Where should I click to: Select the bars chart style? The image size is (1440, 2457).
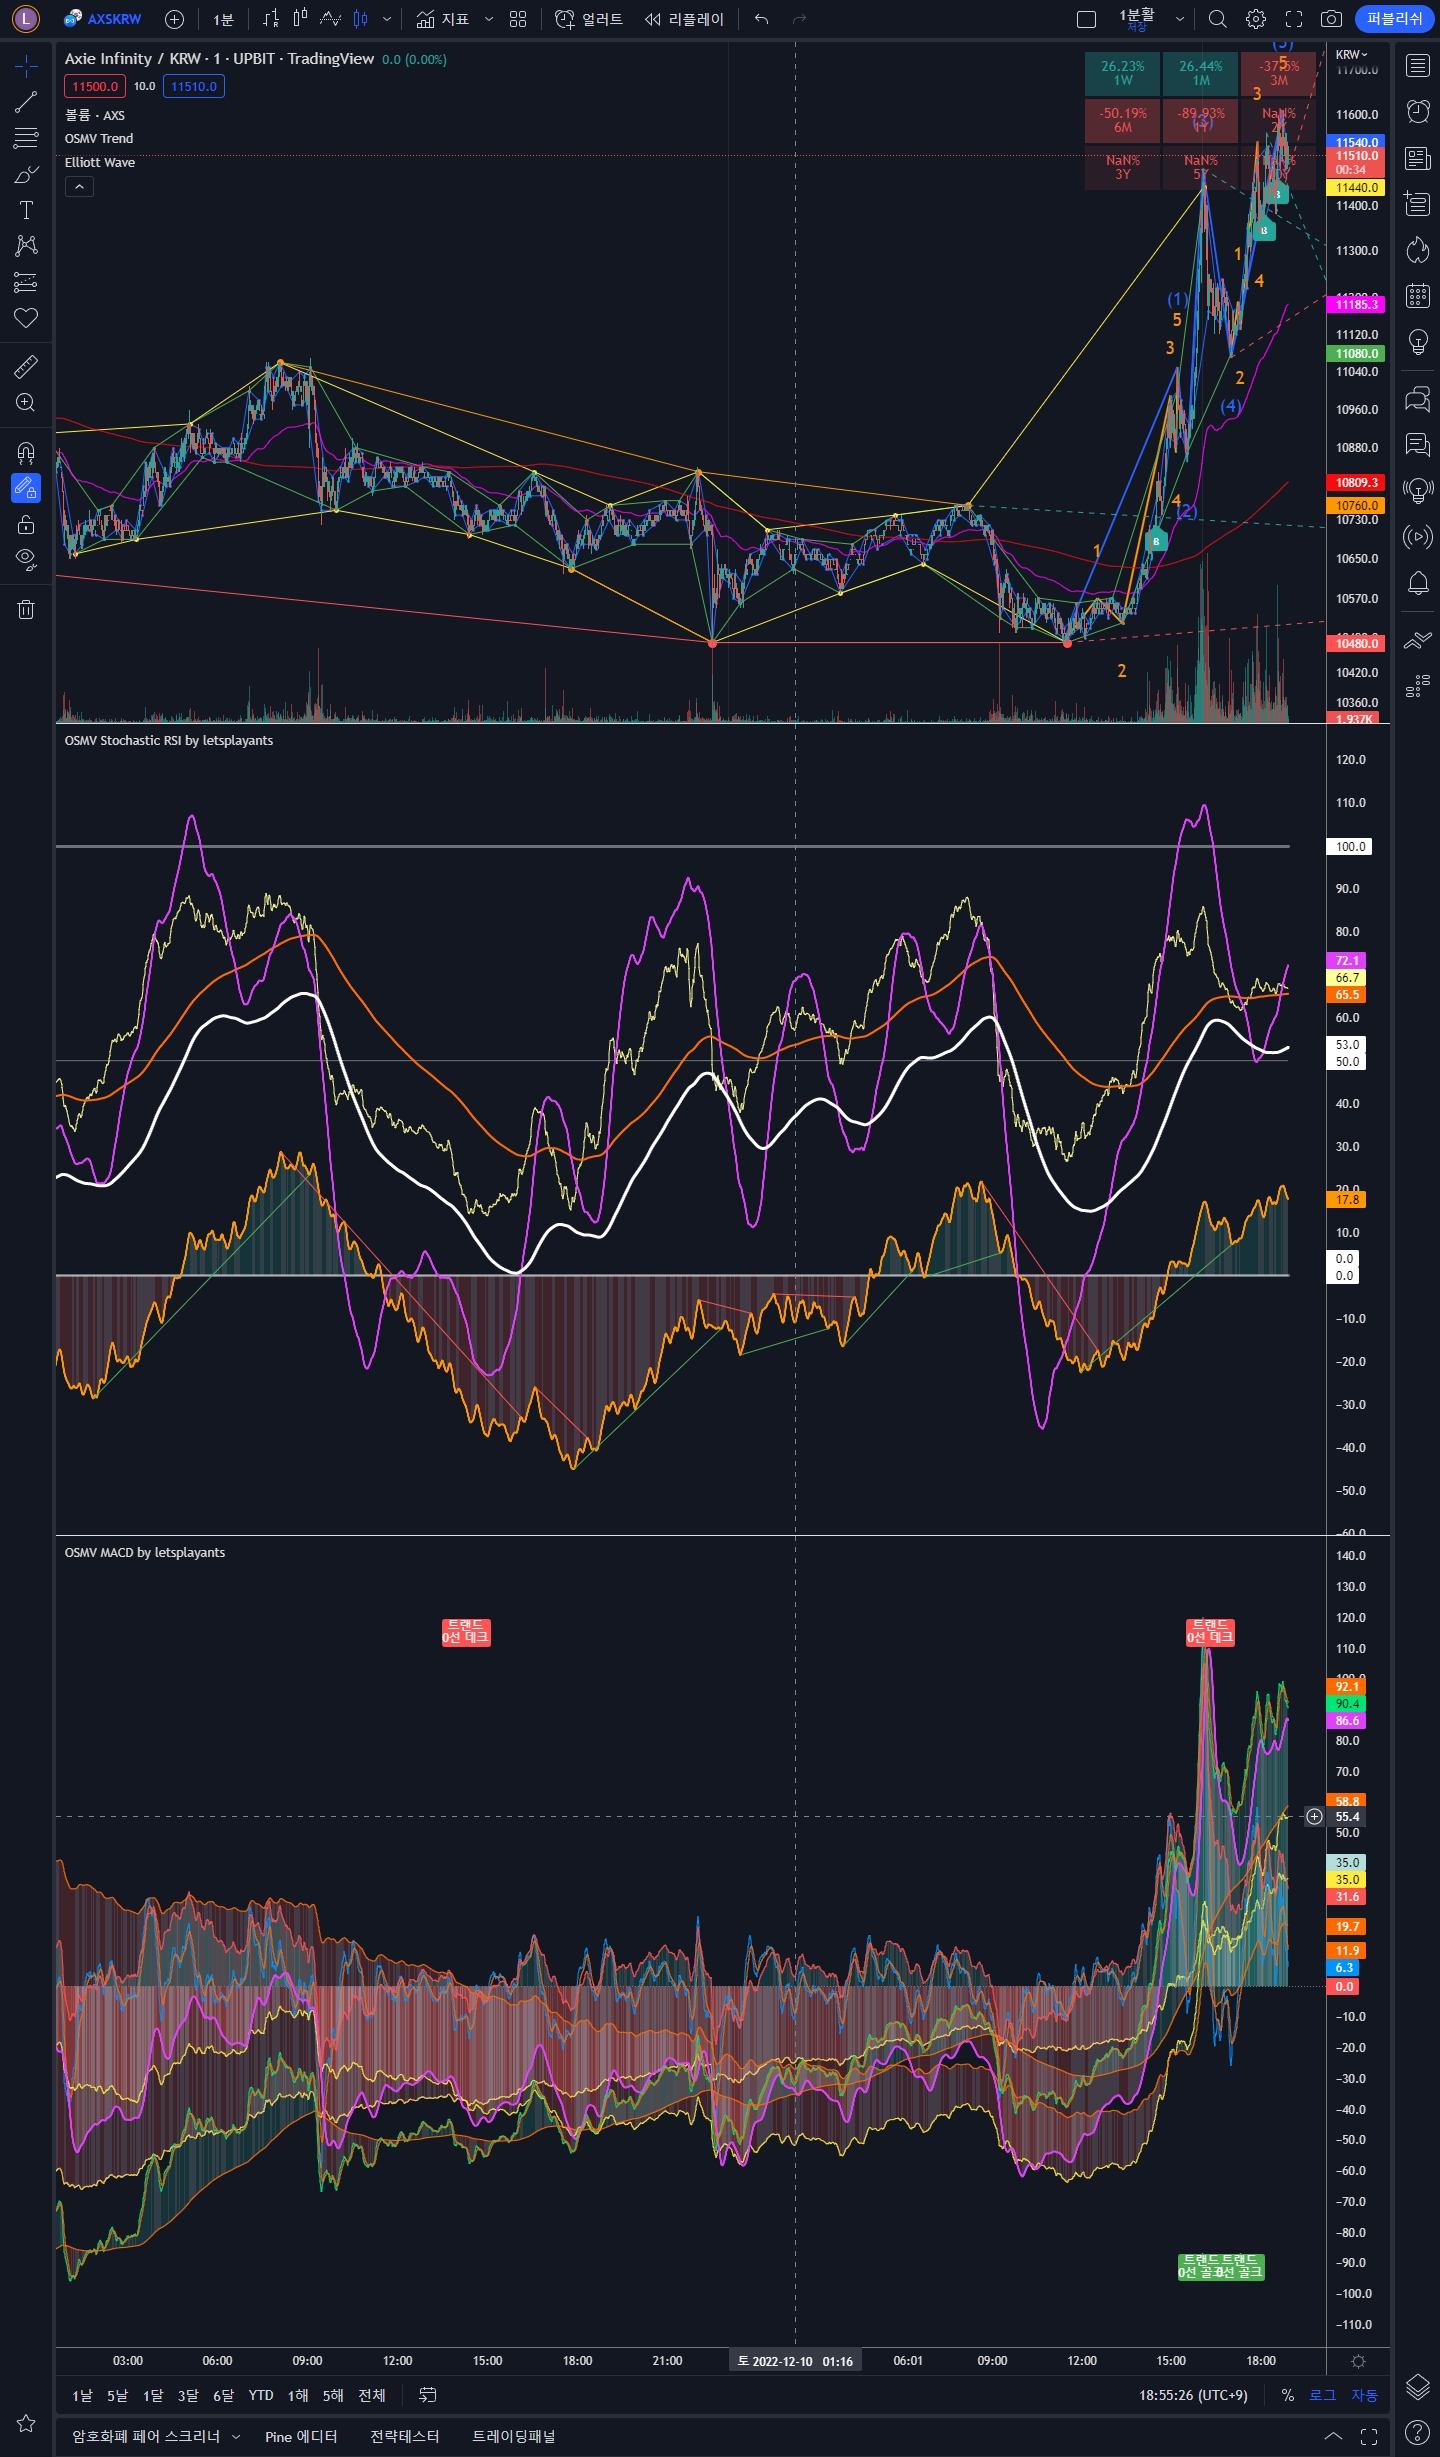pos(271,19)
